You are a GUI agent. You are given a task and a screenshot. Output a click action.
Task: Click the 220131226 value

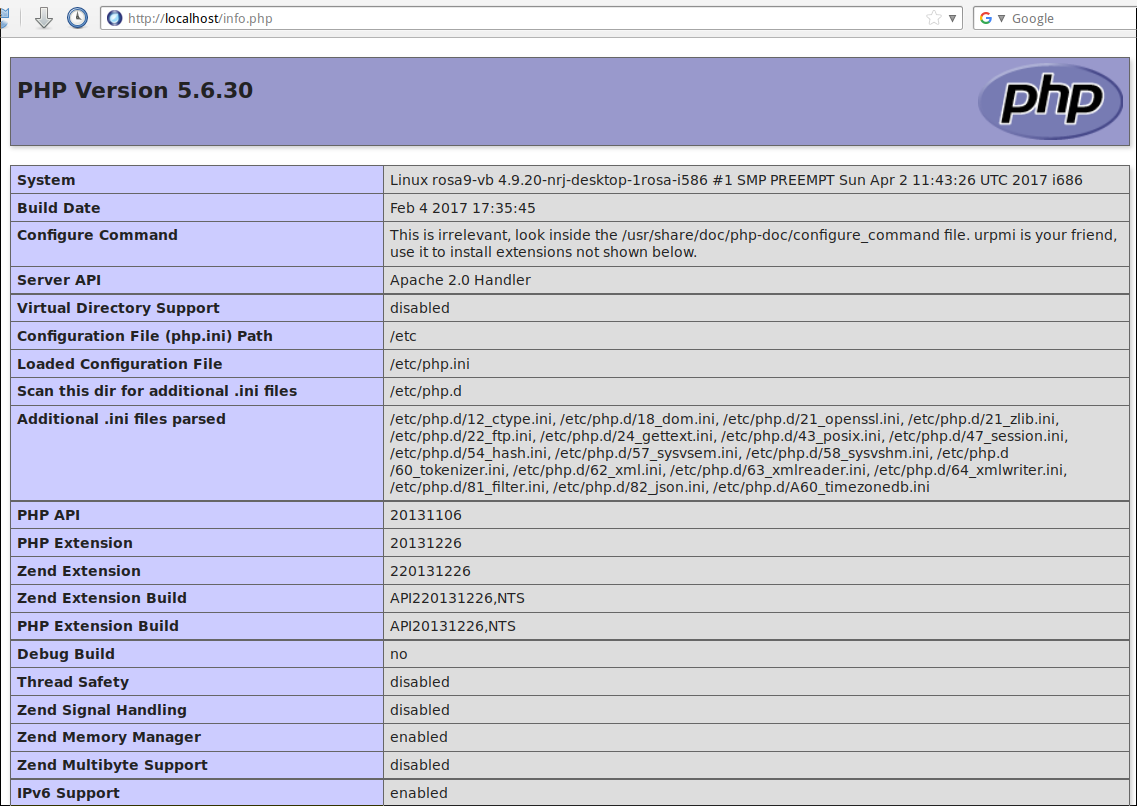(x=430, y=571)
